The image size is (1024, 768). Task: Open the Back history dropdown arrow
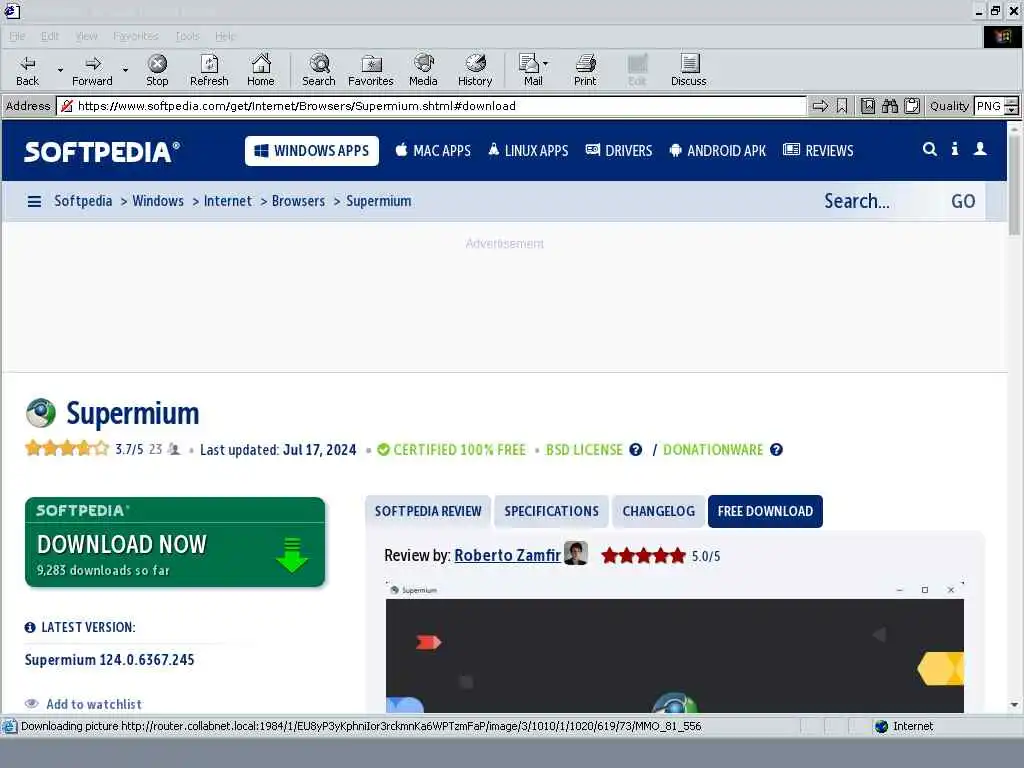coord(60,70)
